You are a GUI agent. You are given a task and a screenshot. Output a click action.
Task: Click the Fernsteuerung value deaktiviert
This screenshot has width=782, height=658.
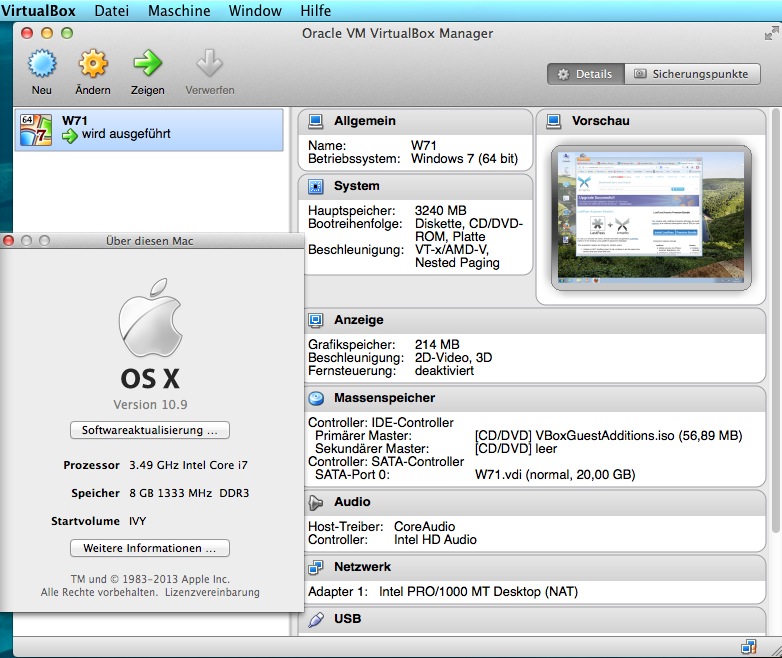pos(444,371)
